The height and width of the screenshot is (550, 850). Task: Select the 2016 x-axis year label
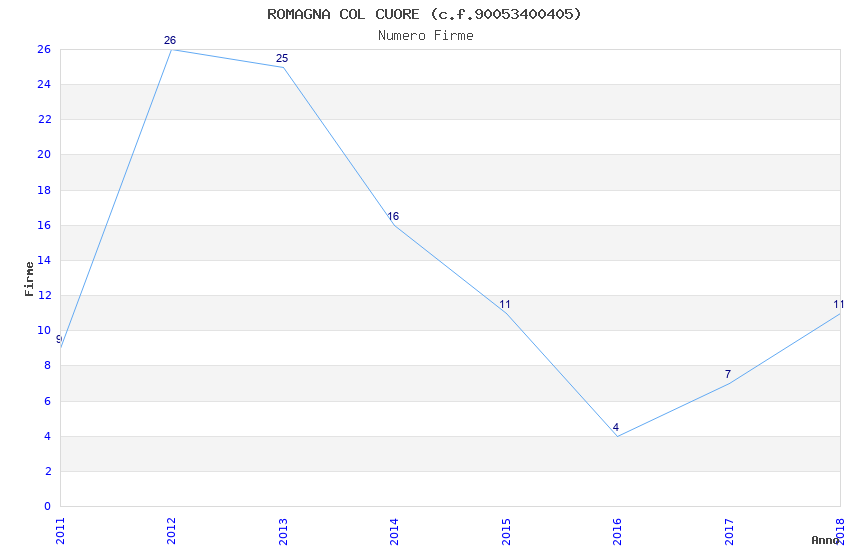617,531
